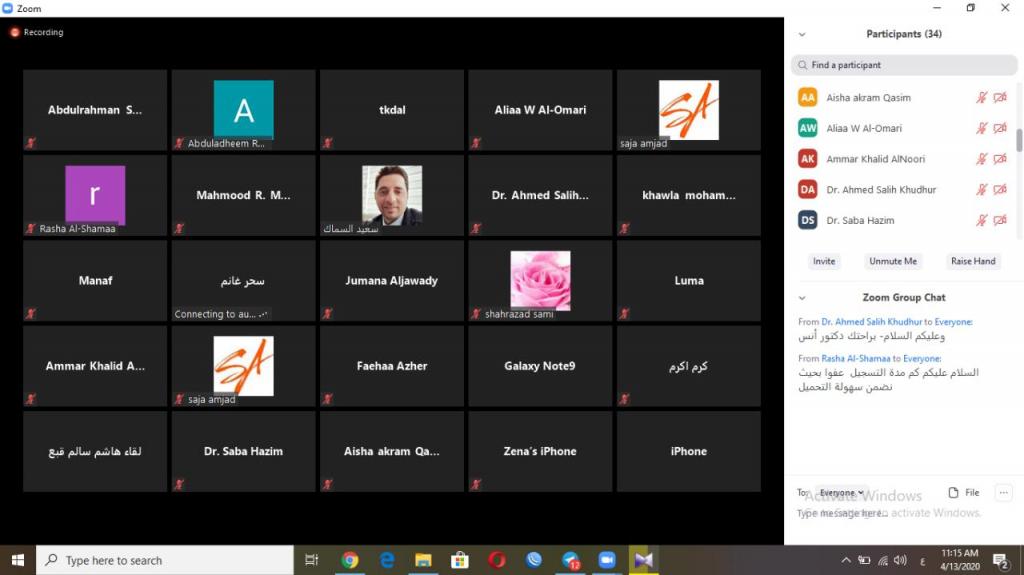Screen dimensions: 1024x575
Task: Click the search magnifier in Find a participant
Action: [801, 65]
